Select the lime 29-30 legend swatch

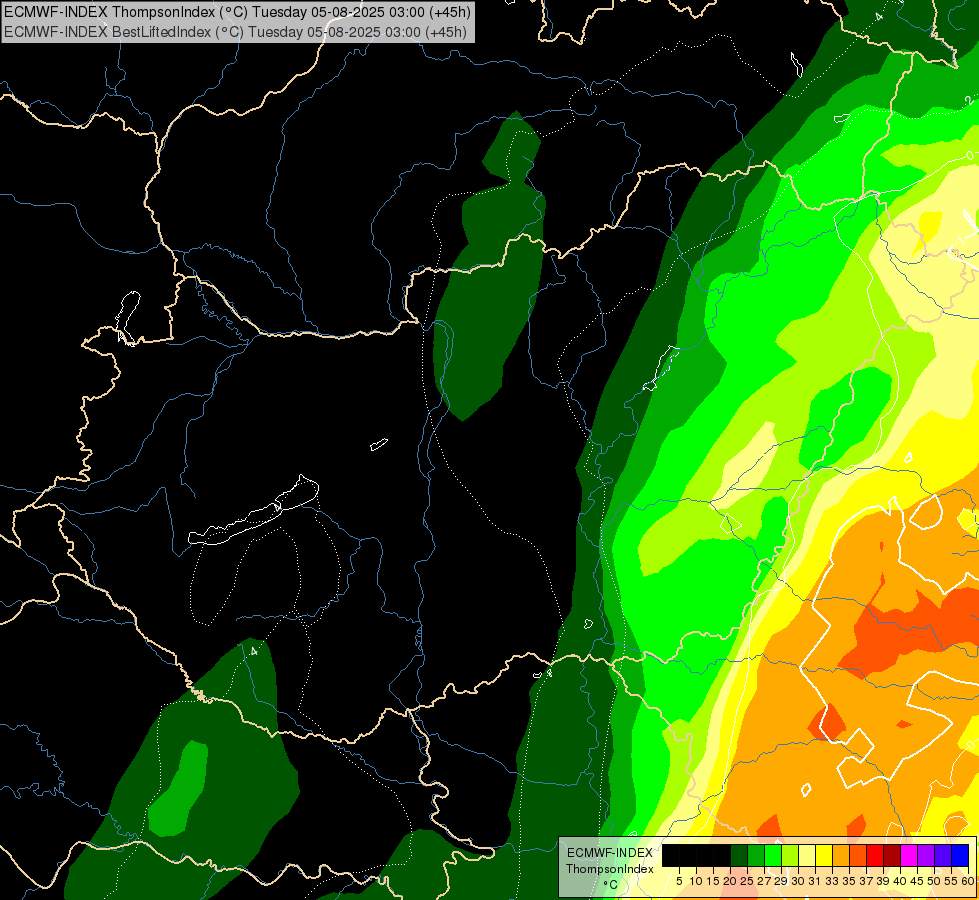click(790, 855)
